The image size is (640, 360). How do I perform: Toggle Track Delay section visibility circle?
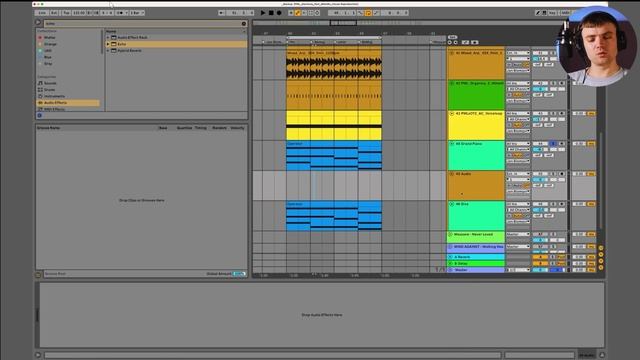coord(601,267)
